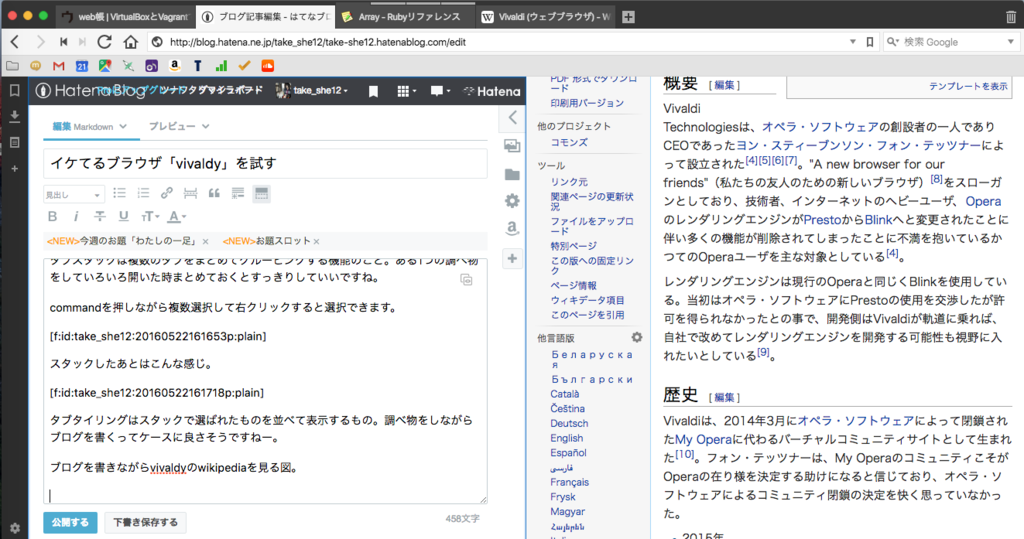Insert a bulleted list
Image resolution: width=1024 pixels, height=539 pixels.
pyautogui.click(x=120, y=193)
